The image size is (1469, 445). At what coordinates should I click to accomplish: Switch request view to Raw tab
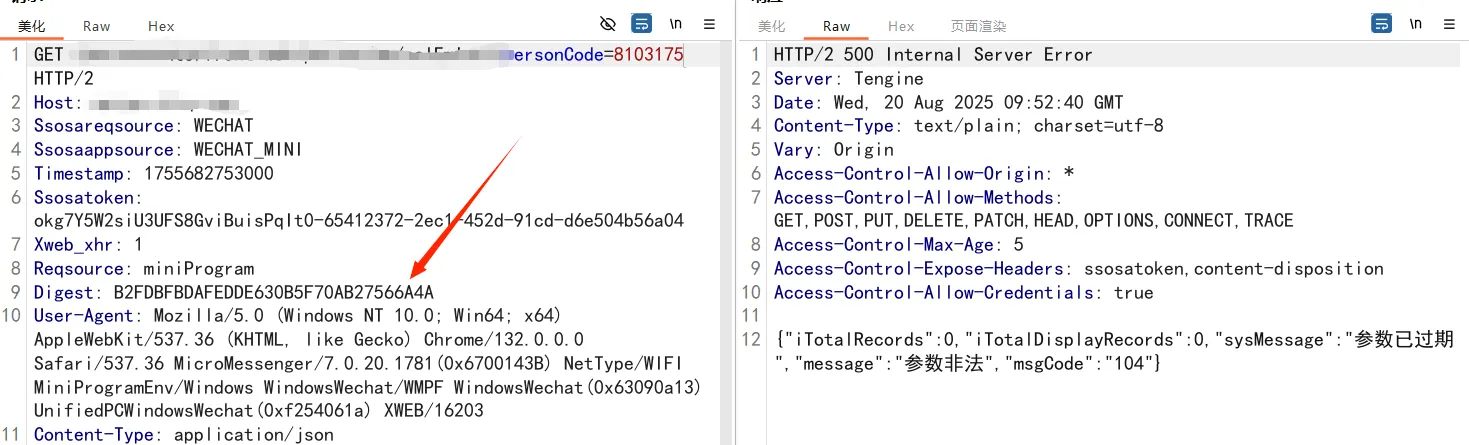[x=97, y=26]
